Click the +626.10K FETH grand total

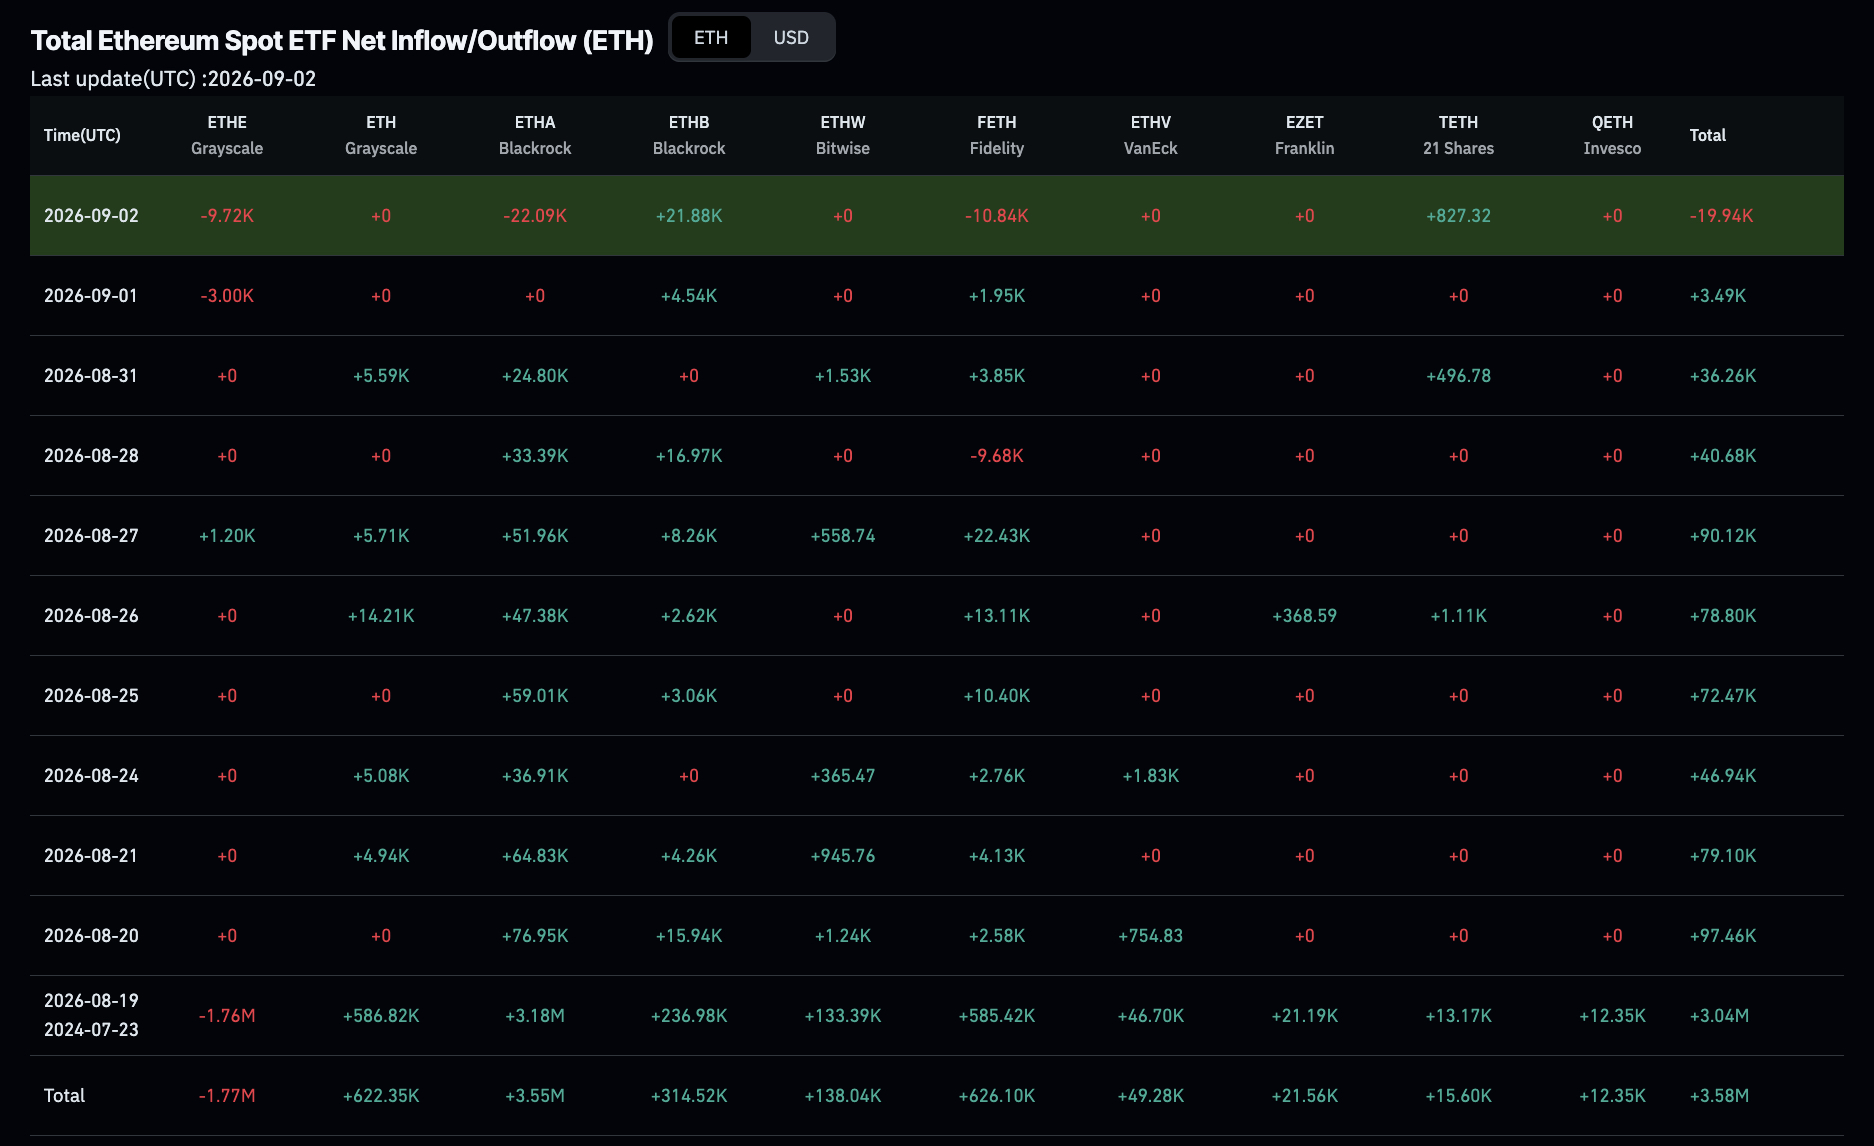[997, 1096]
